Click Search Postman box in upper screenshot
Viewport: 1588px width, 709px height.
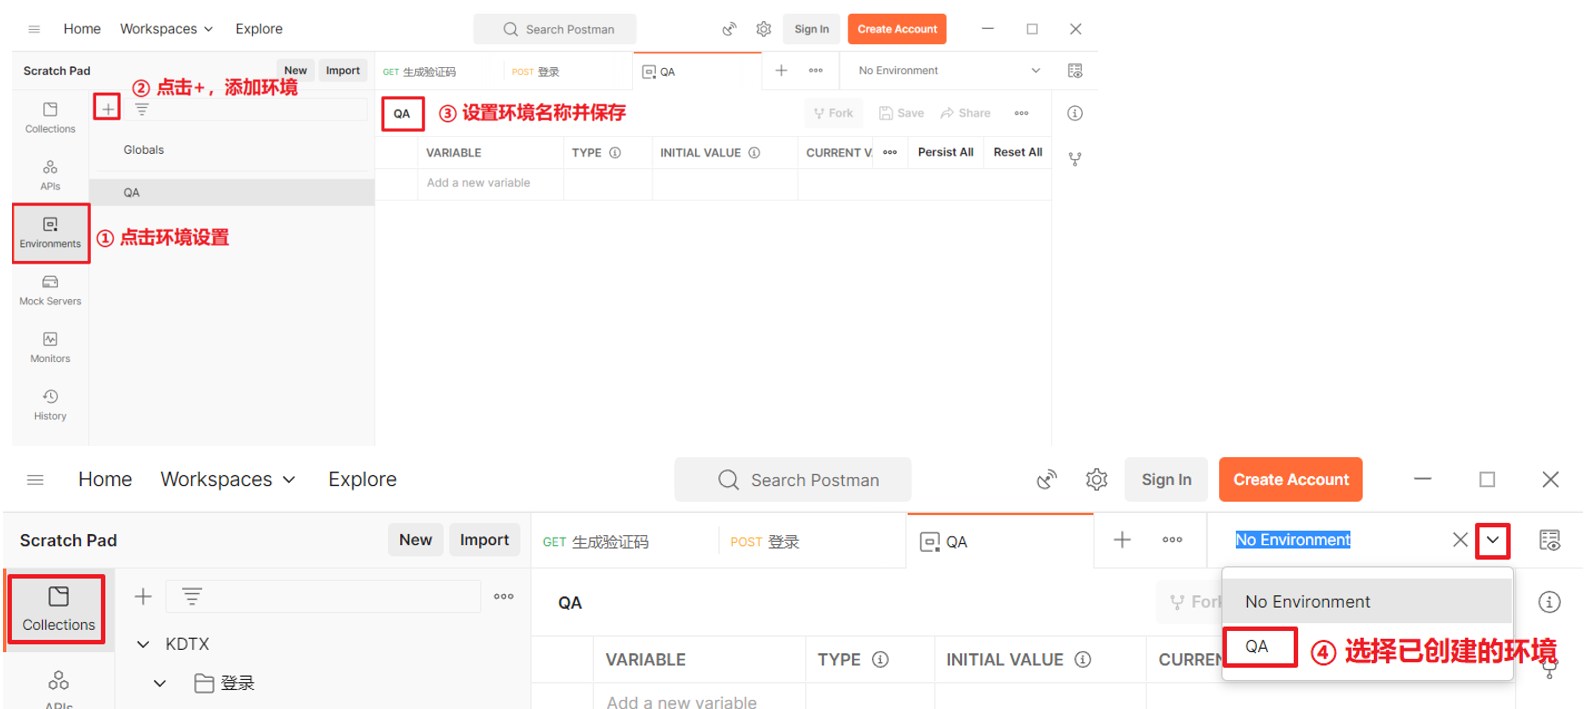(x=555, y=29)
